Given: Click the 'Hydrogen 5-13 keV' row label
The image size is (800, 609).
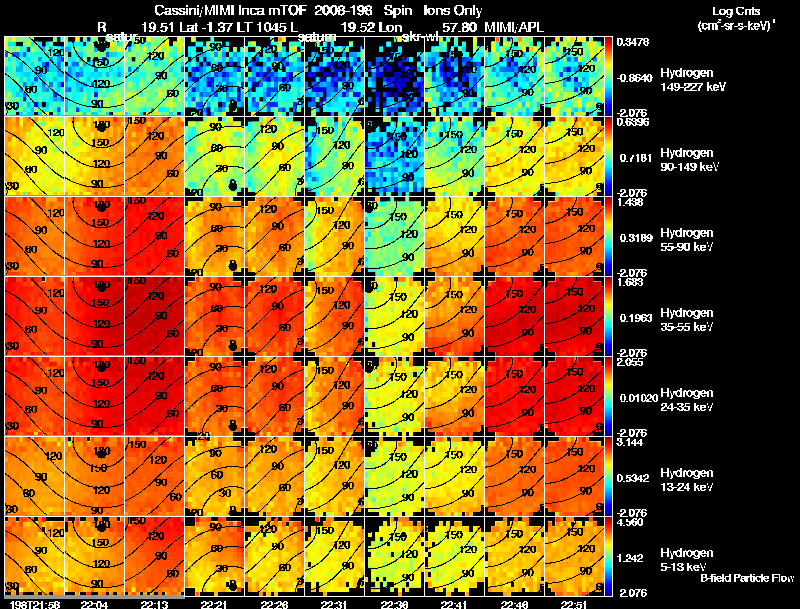Looking at the screenshot, I should pyautogui.click(x=687, y=560).
